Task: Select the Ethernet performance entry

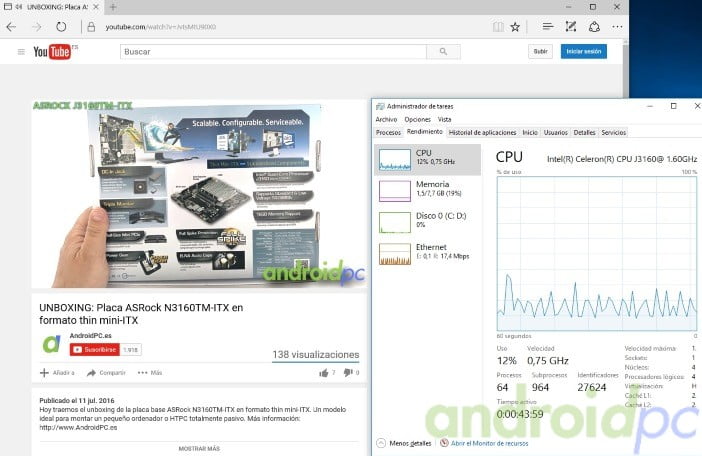Action: 428,253
